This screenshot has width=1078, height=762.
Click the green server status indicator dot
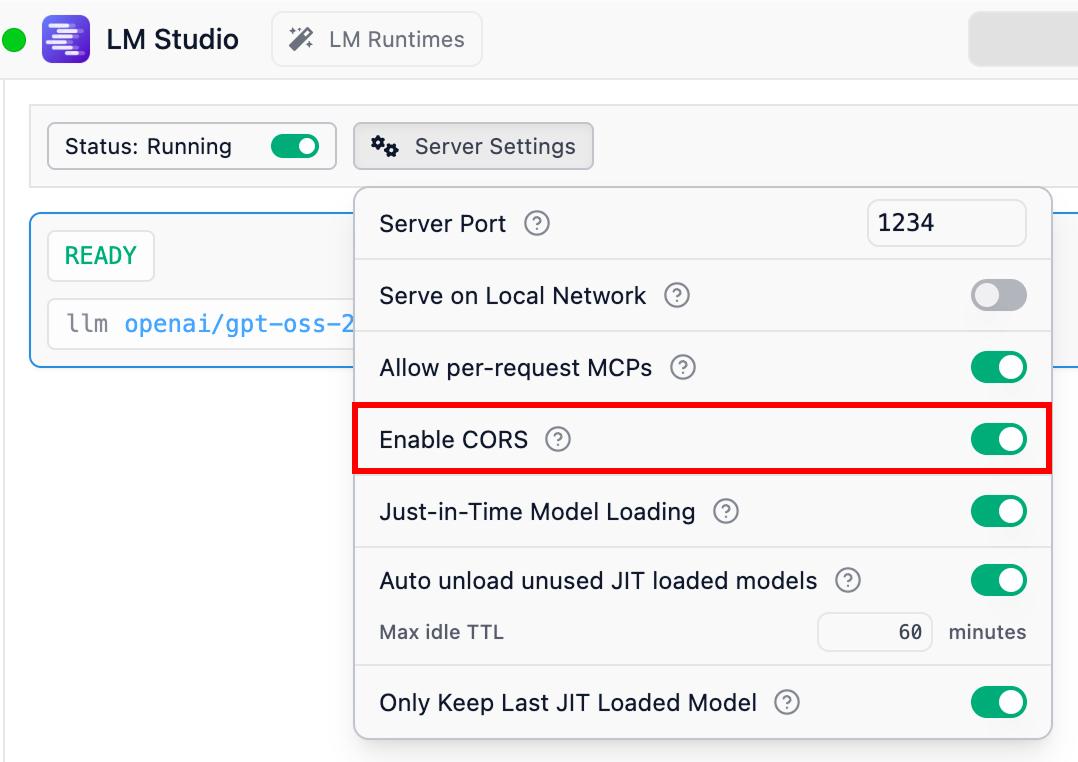coord(12,38)
